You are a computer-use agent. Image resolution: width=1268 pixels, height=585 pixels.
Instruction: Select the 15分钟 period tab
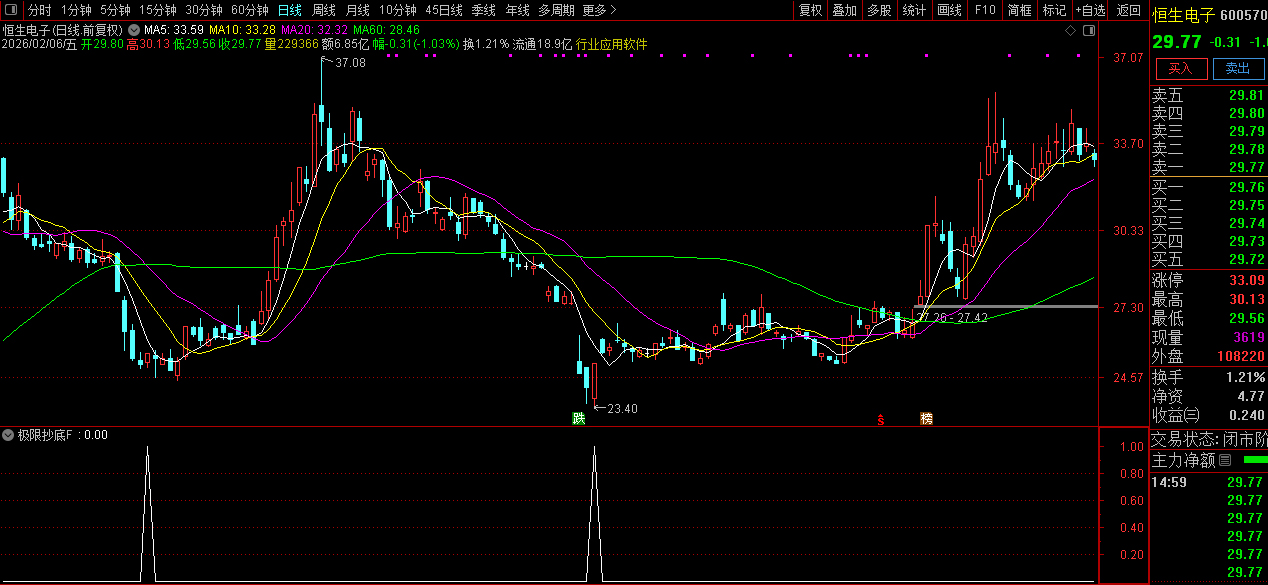(x=157, y=10)
